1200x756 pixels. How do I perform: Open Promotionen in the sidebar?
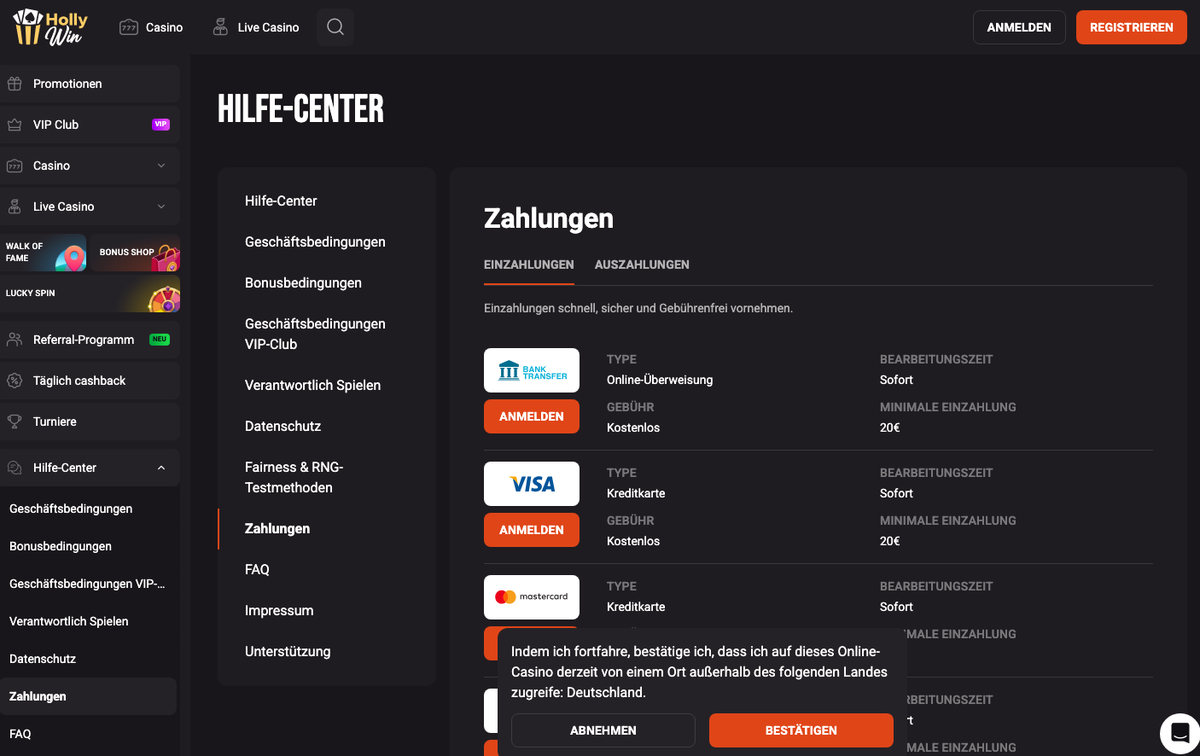90,84
